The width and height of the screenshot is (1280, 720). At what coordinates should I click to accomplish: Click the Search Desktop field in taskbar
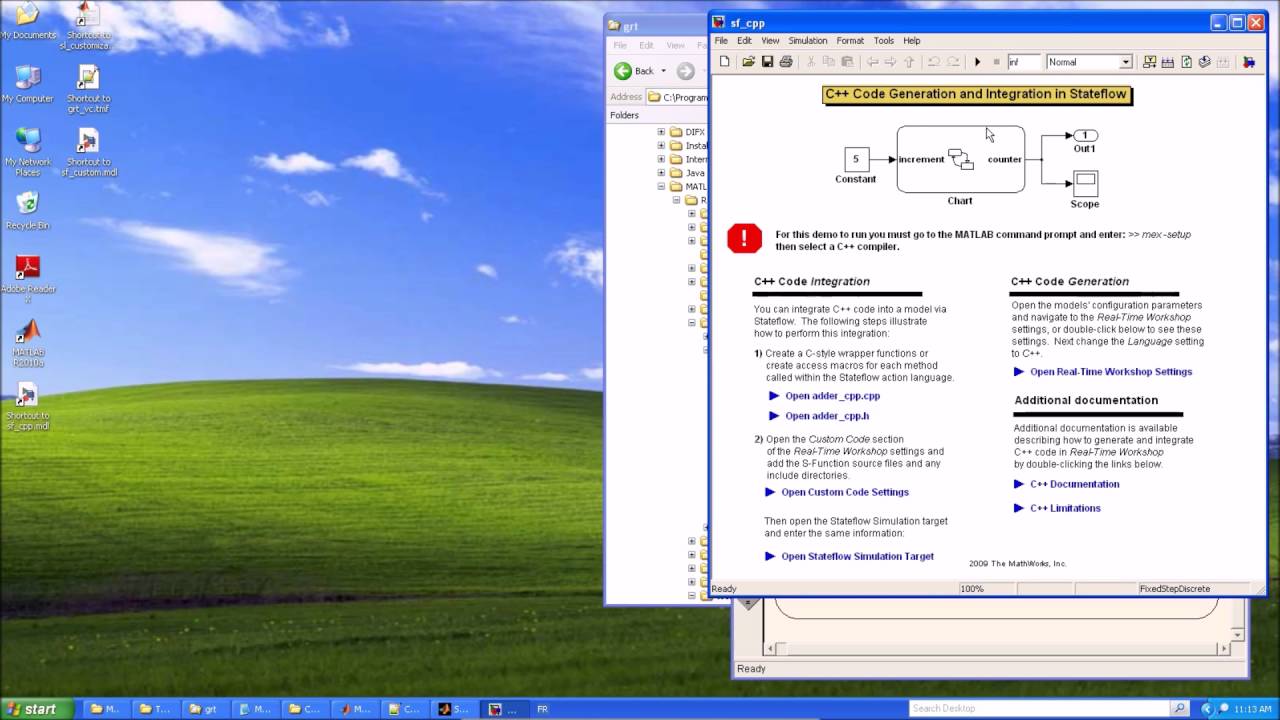pyautogui.click(x=1040, y=709)
